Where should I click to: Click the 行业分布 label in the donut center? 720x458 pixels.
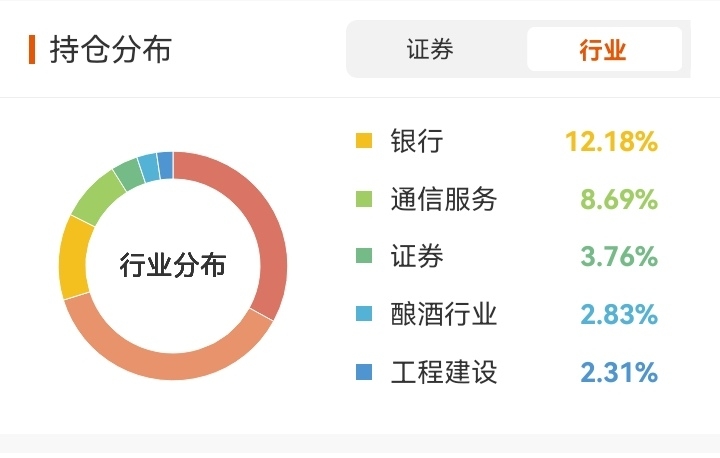coord(173,266)
